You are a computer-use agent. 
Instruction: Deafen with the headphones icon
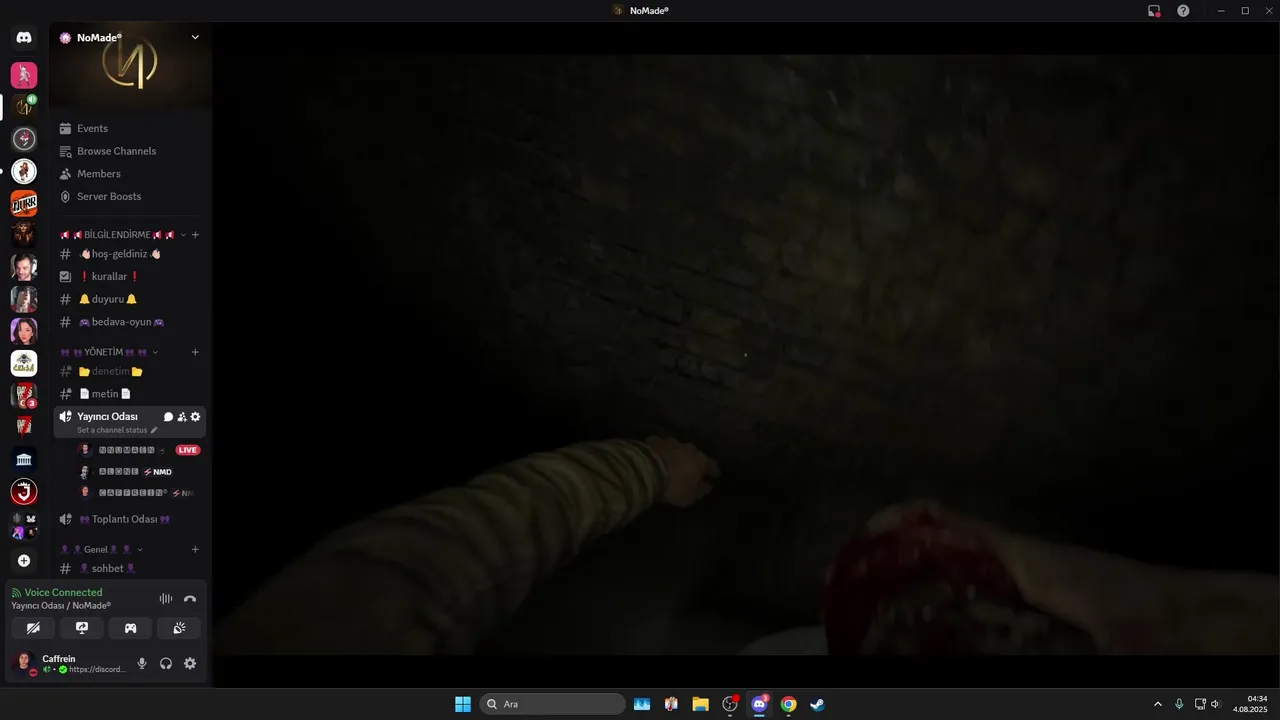[x=166, y=663]
